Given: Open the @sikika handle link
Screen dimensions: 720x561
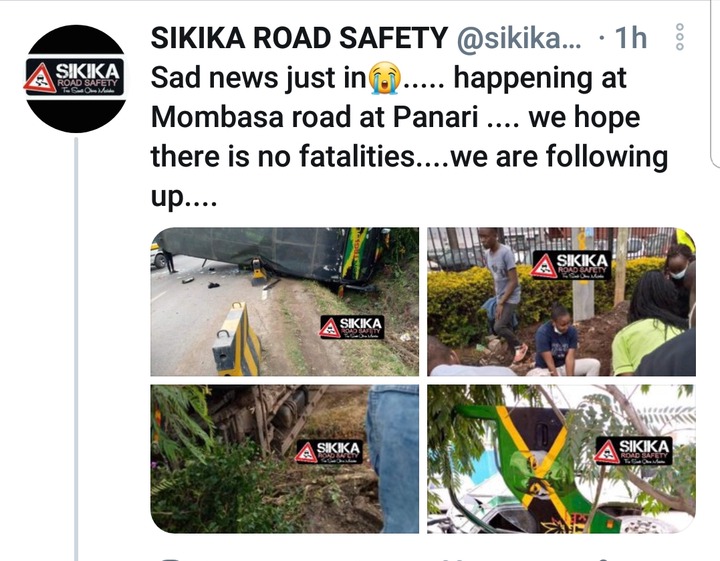Looking at the screenshot, I should [519, 38].
